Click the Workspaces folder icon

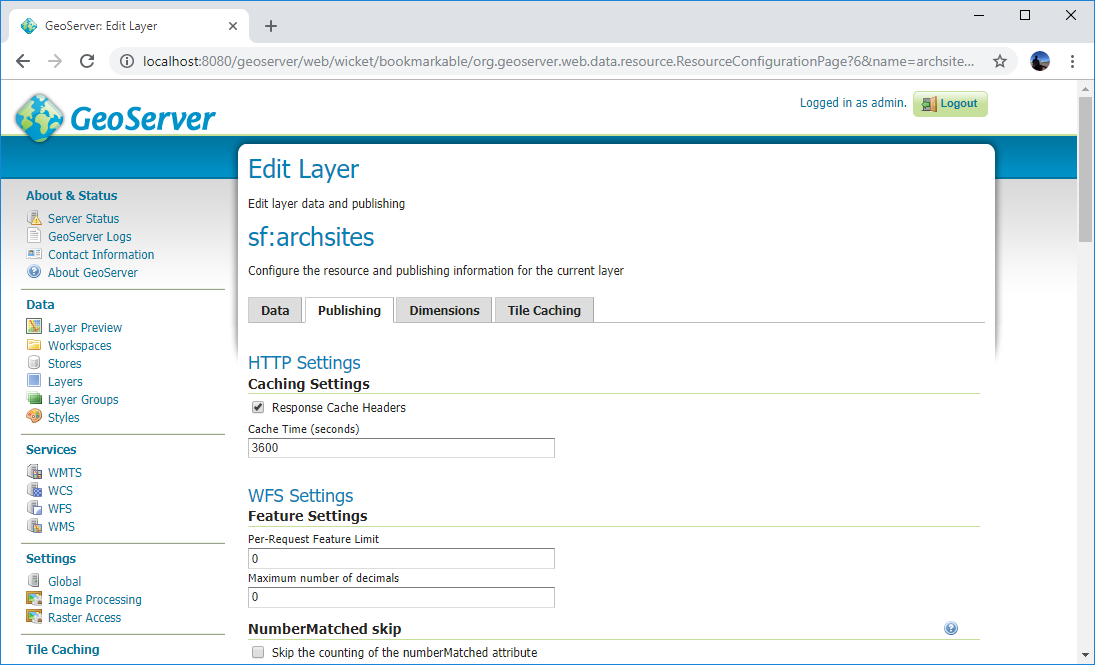(x=34, y=344)
